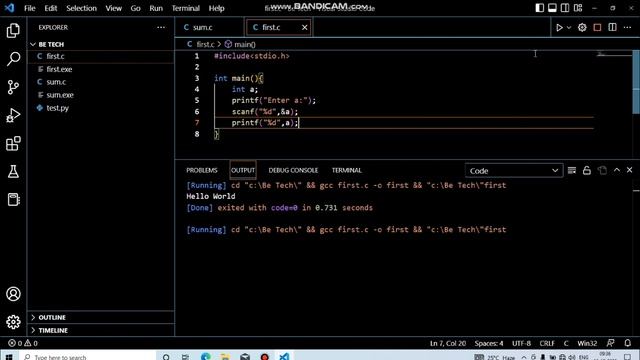This screenshot has height=360, width=640.
Task: Open the Source Control view
Action: point(13,87)
